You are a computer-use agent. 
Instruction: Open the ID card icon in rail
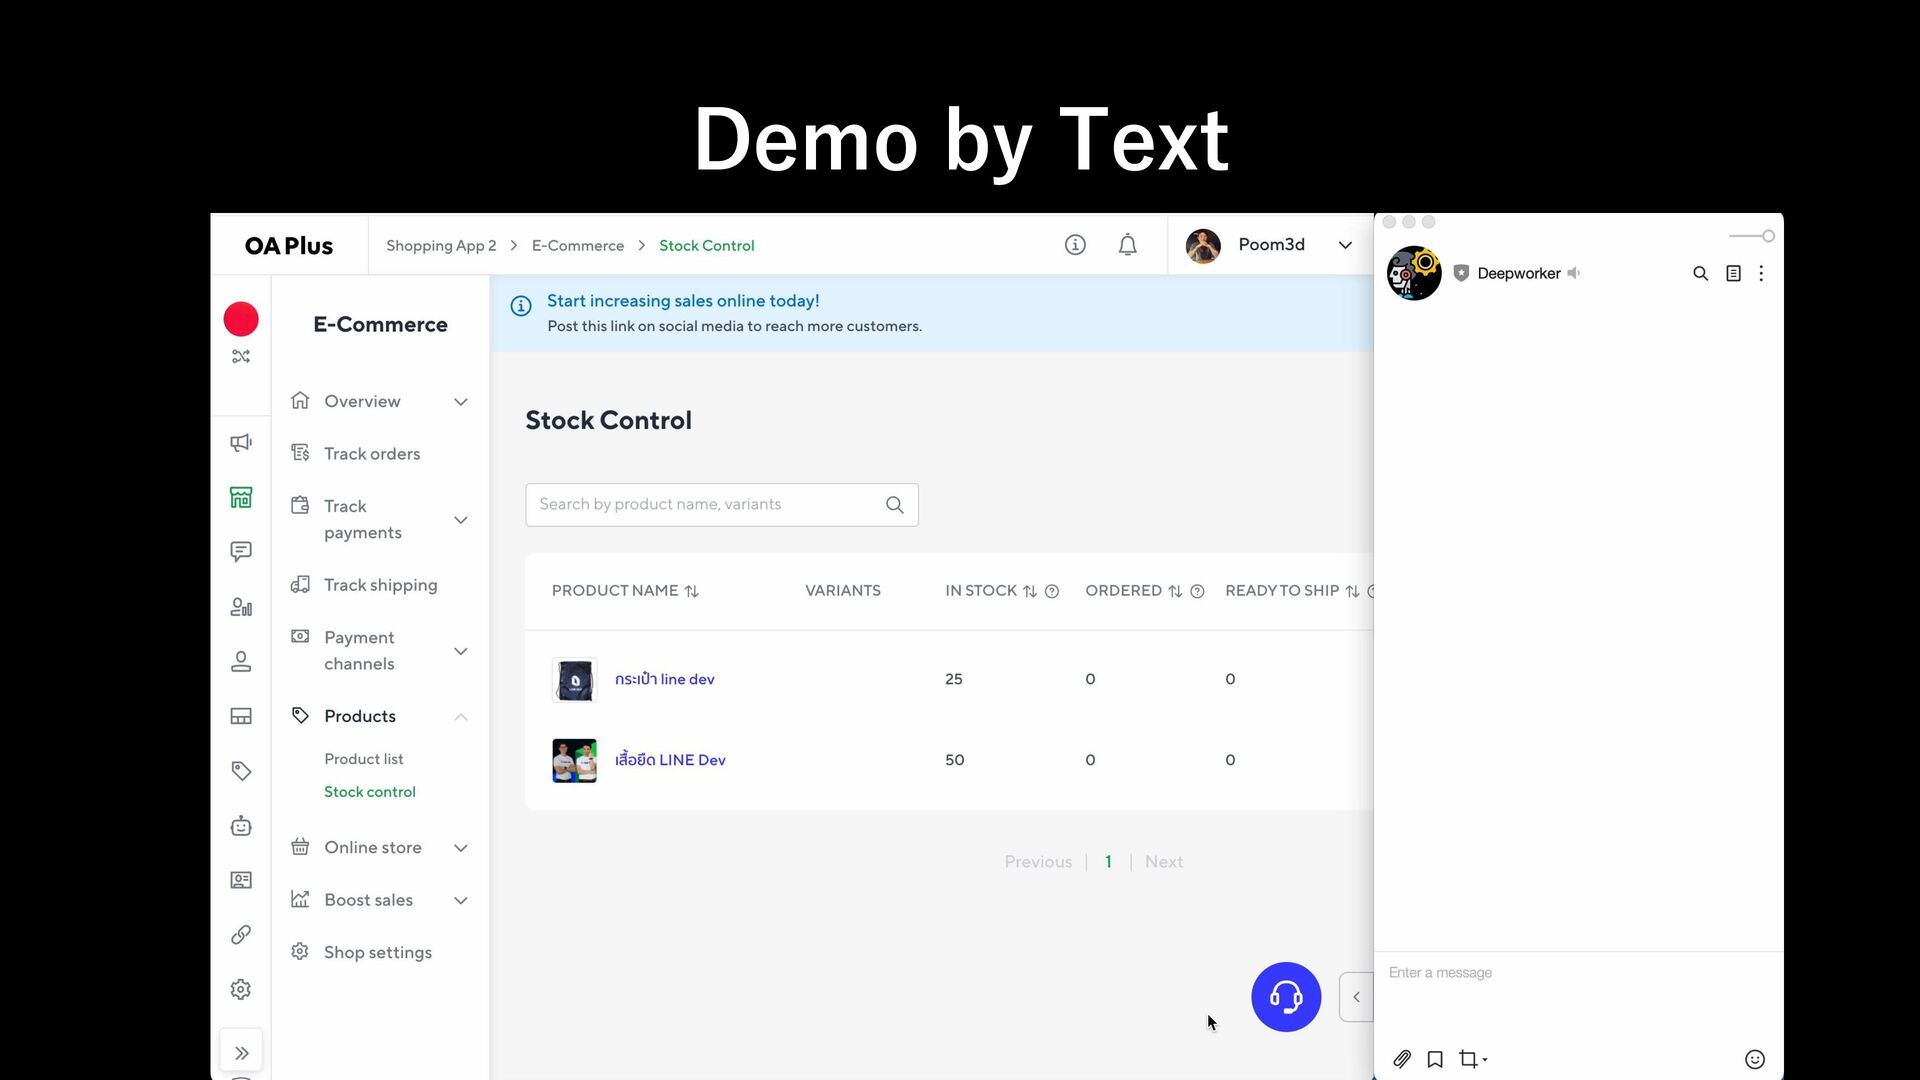tap(241, 880)
